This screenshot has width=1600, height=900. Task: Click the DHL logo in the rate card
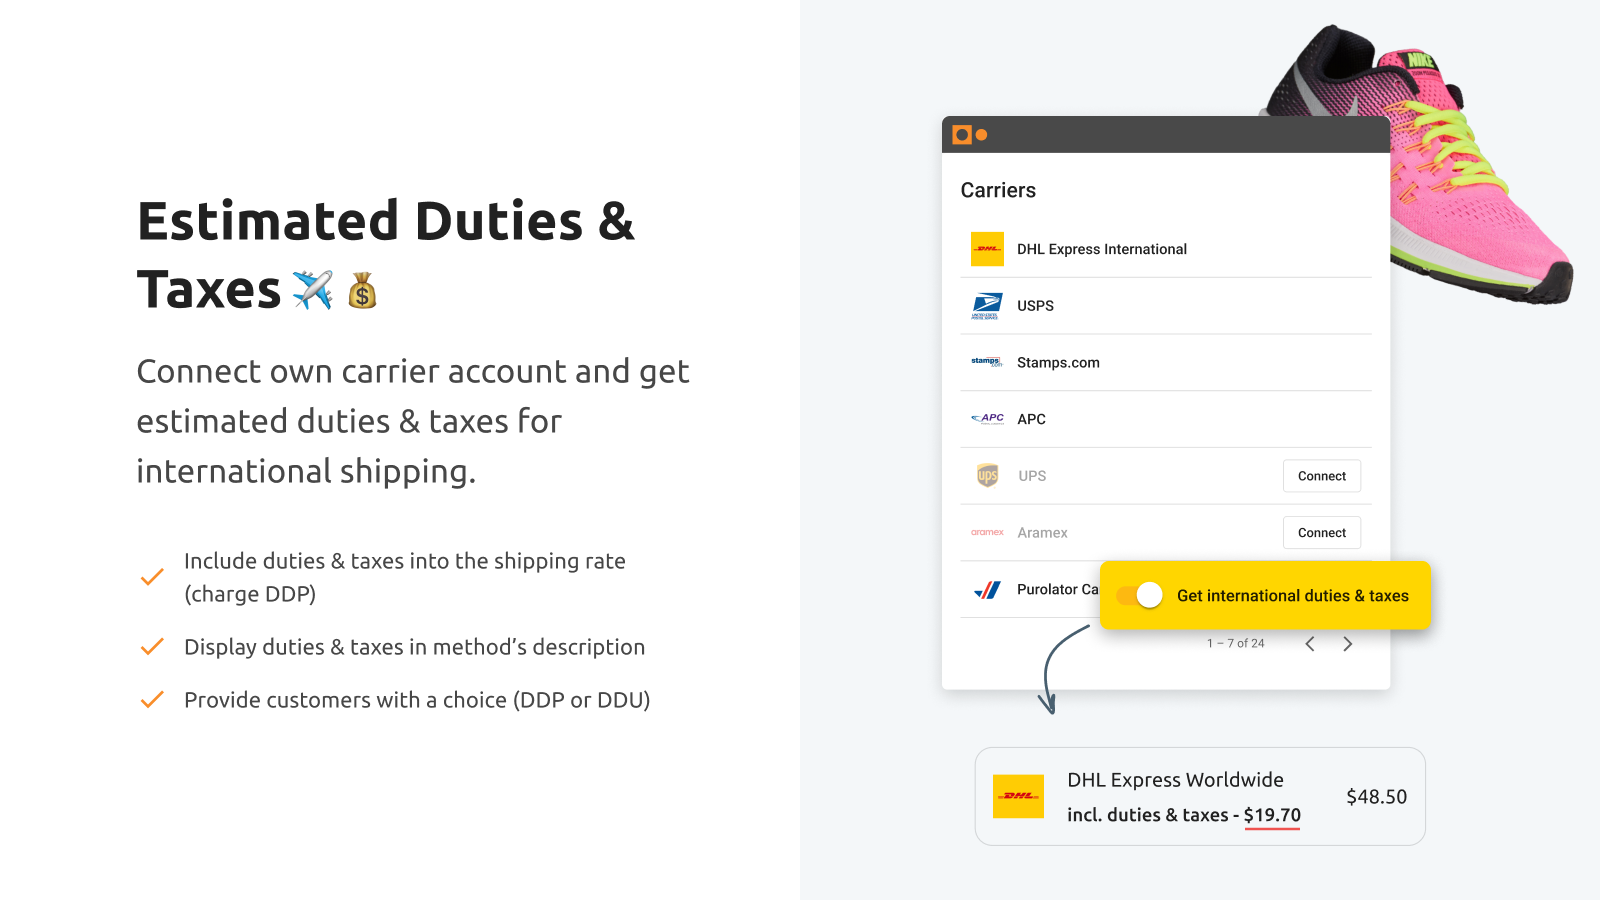tap(1018, 796)
